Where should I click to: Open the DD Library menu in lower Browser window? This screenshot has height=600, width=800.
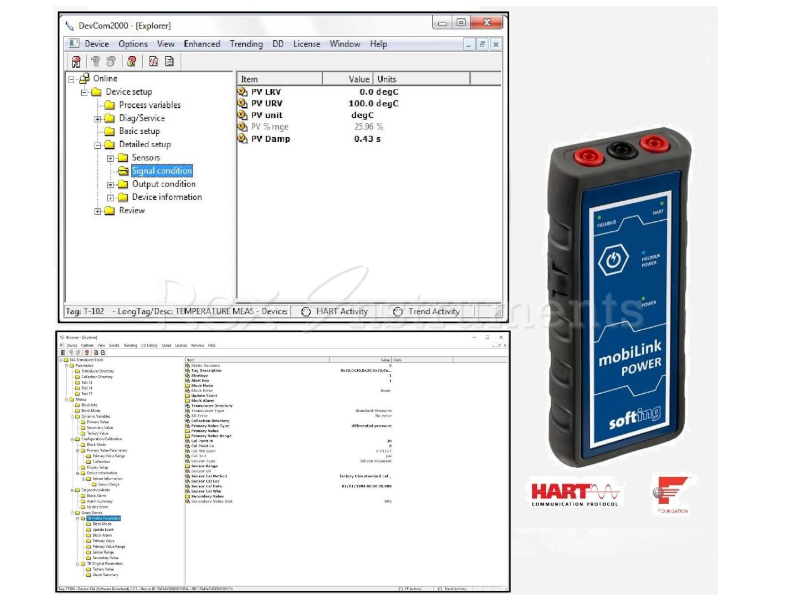(x=149, y=345)
